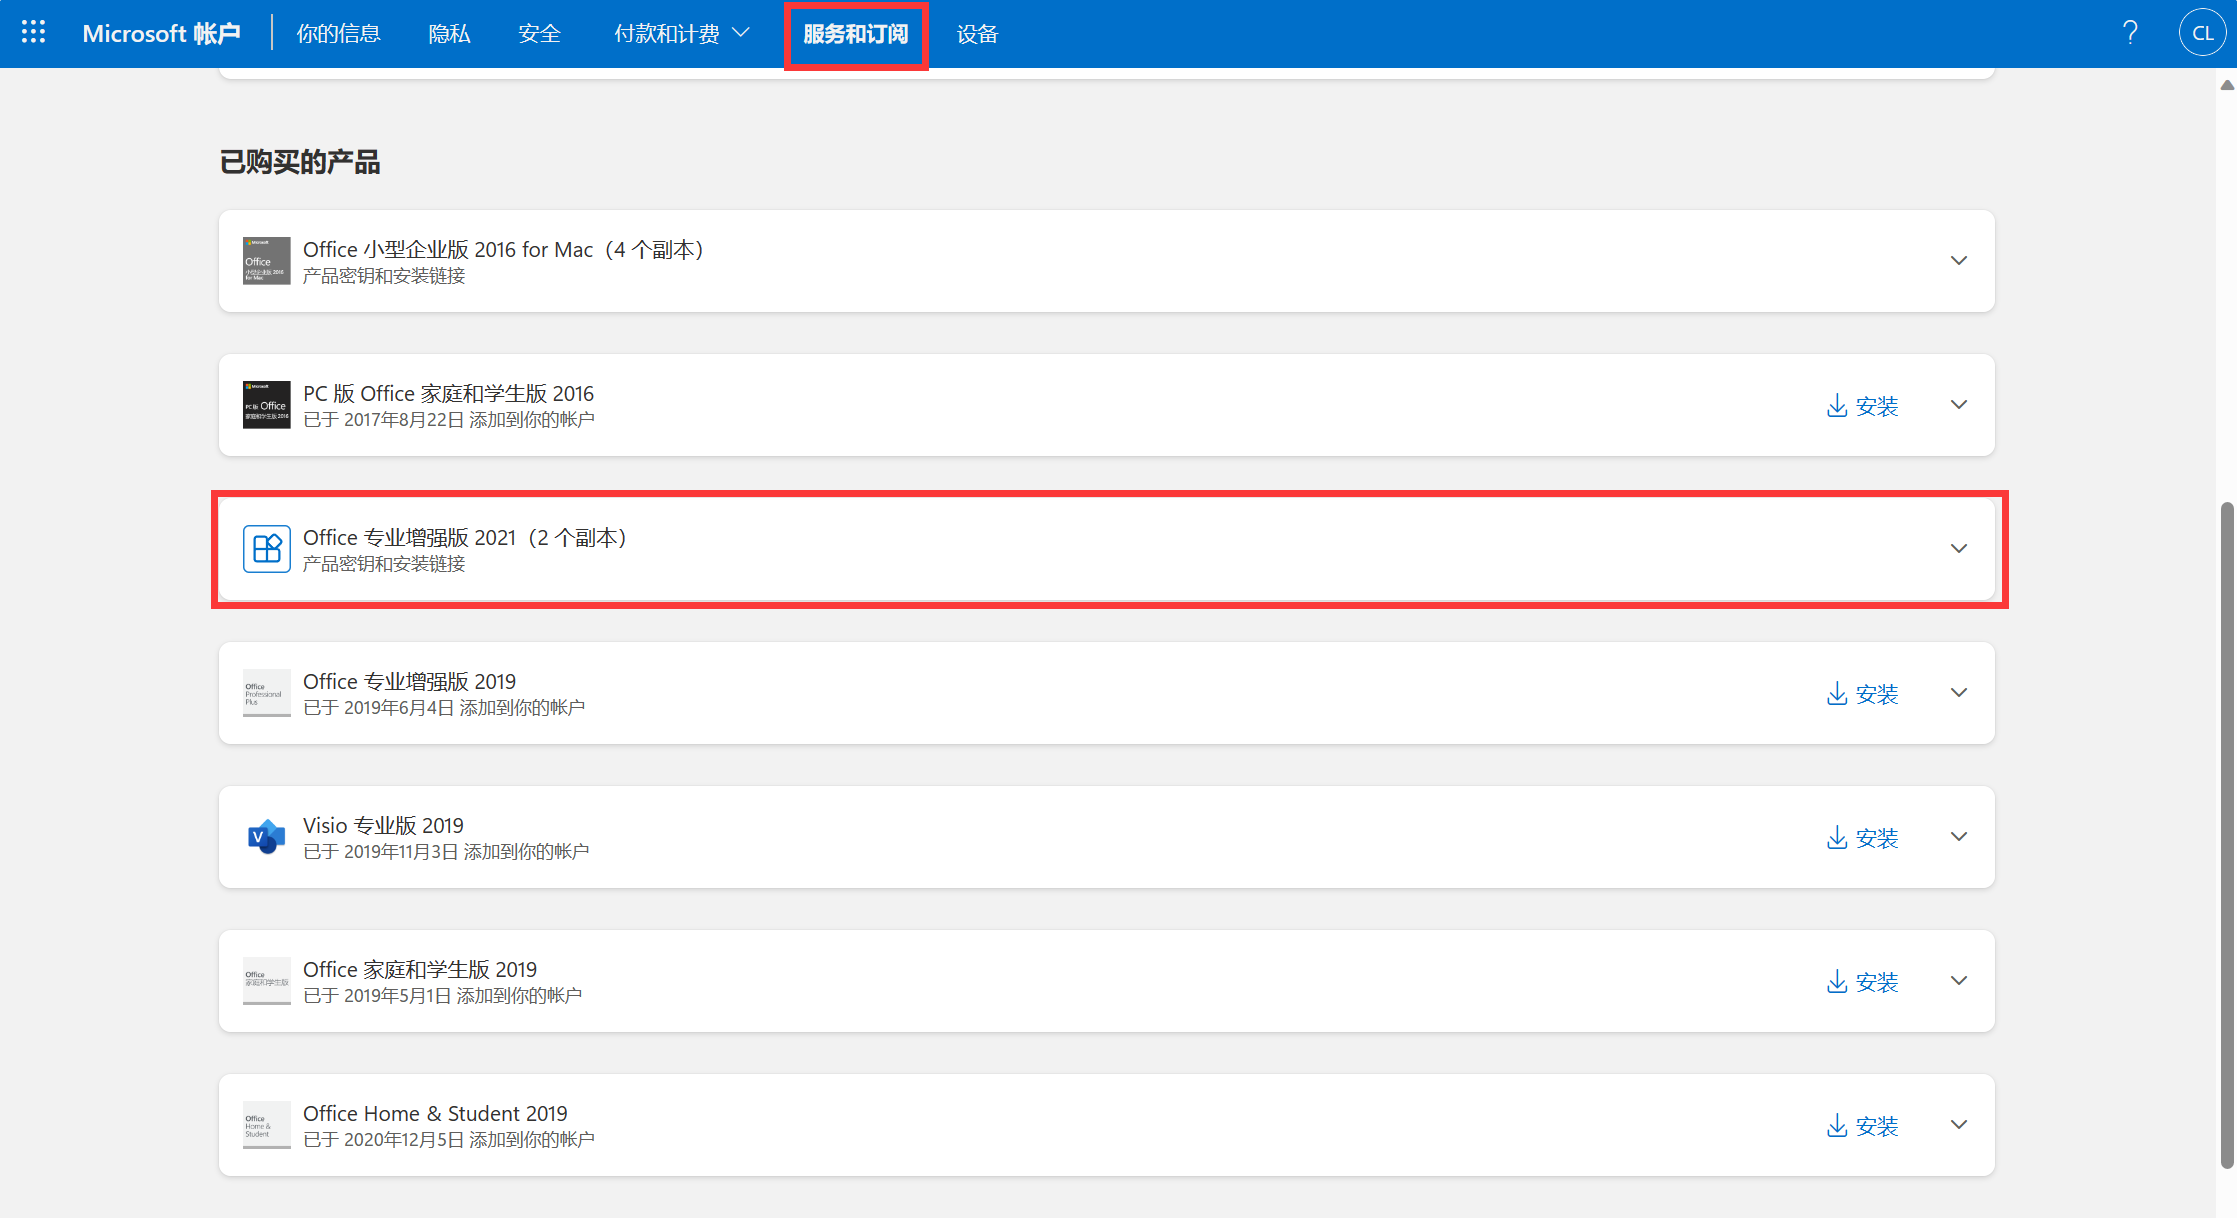Install Office 家庭和学生版 2019
Viewport: 2237px width, 1218px height.
tap(1862, 982)
